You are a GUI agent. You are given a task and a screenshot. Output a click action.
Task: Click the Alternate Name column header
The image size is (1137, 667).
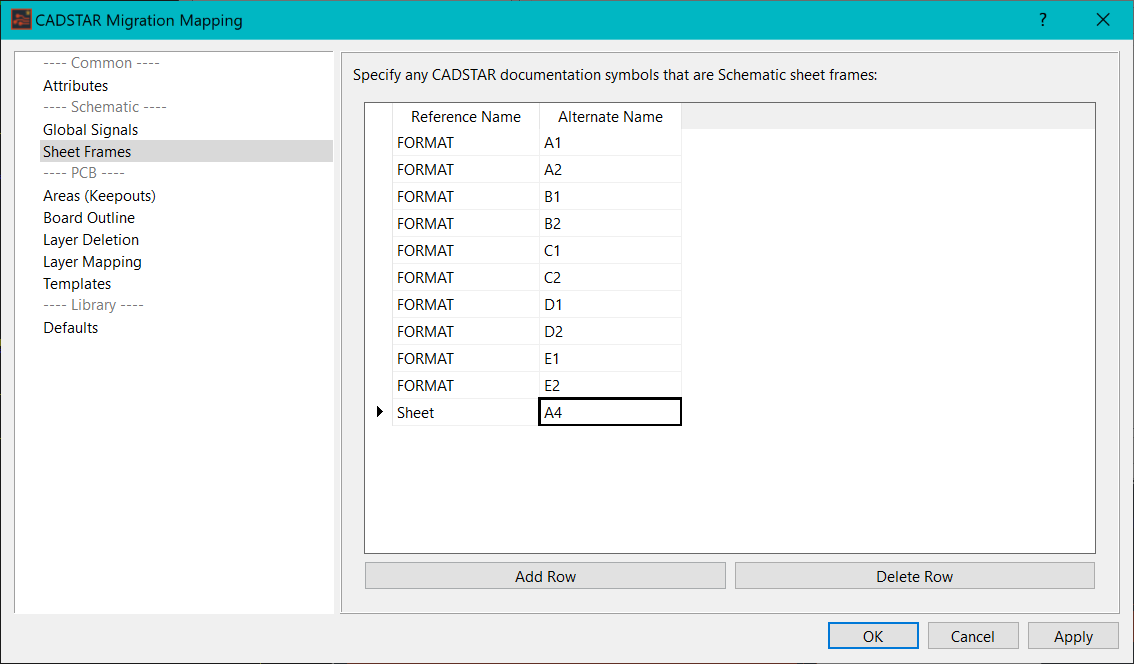point(611,117)
